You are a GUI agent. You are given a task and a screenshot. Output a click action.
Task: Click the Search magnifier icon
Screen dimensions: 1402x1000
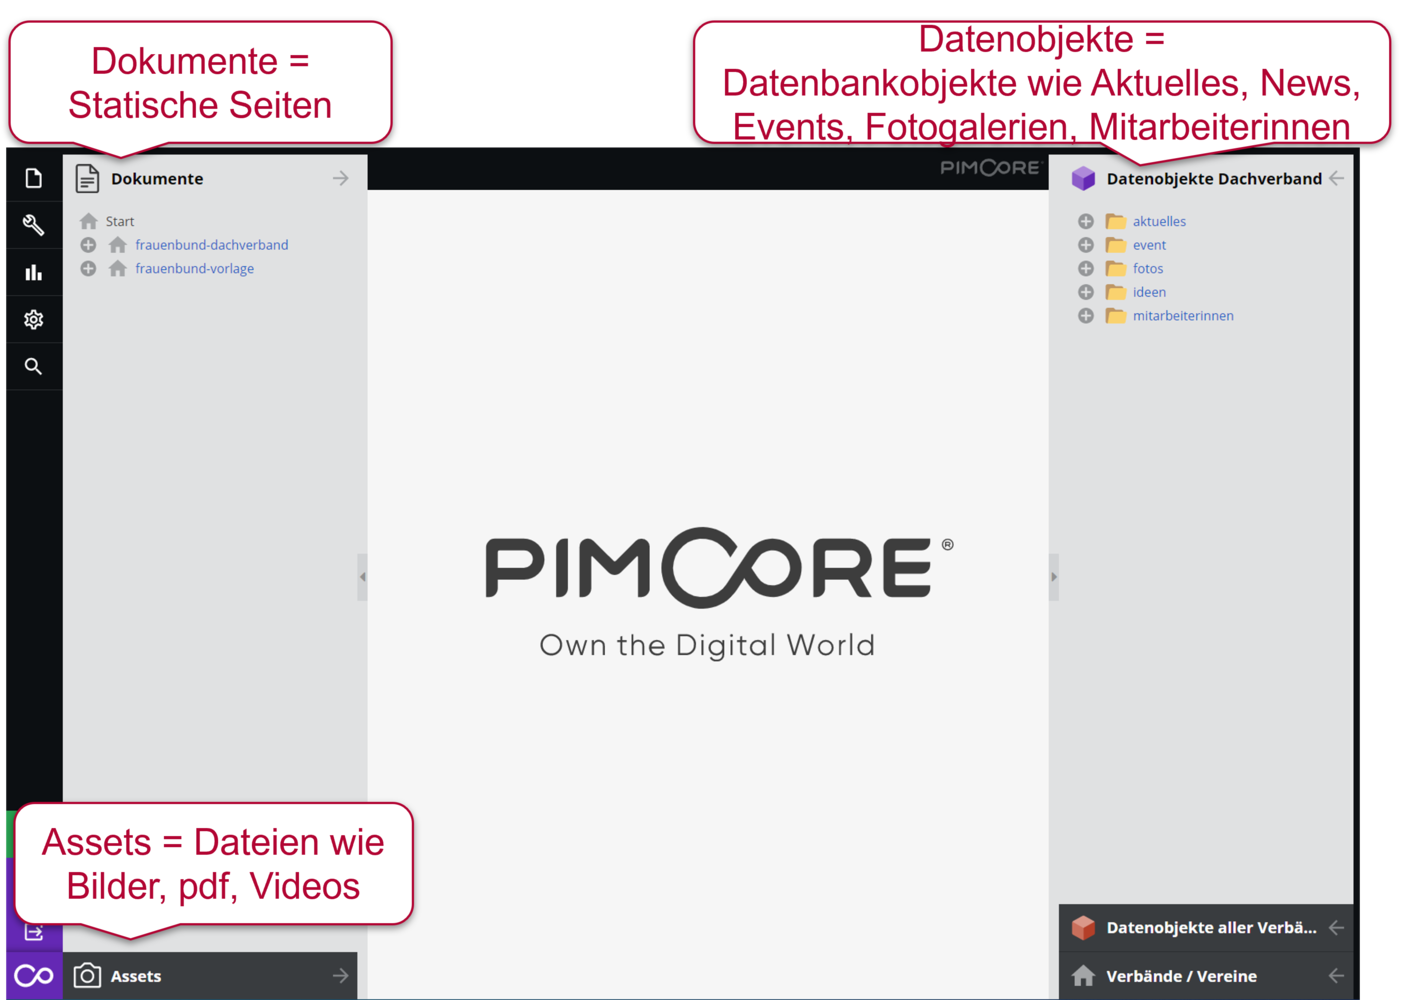point(33,366)
